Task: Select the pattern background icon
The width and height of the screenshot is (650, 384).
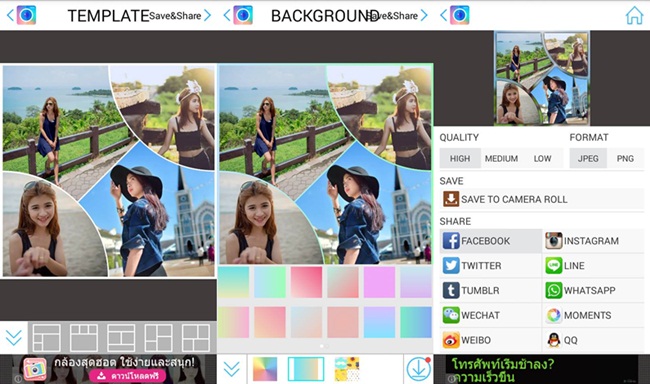Action: pyautogui.click(x=347, y=369)
